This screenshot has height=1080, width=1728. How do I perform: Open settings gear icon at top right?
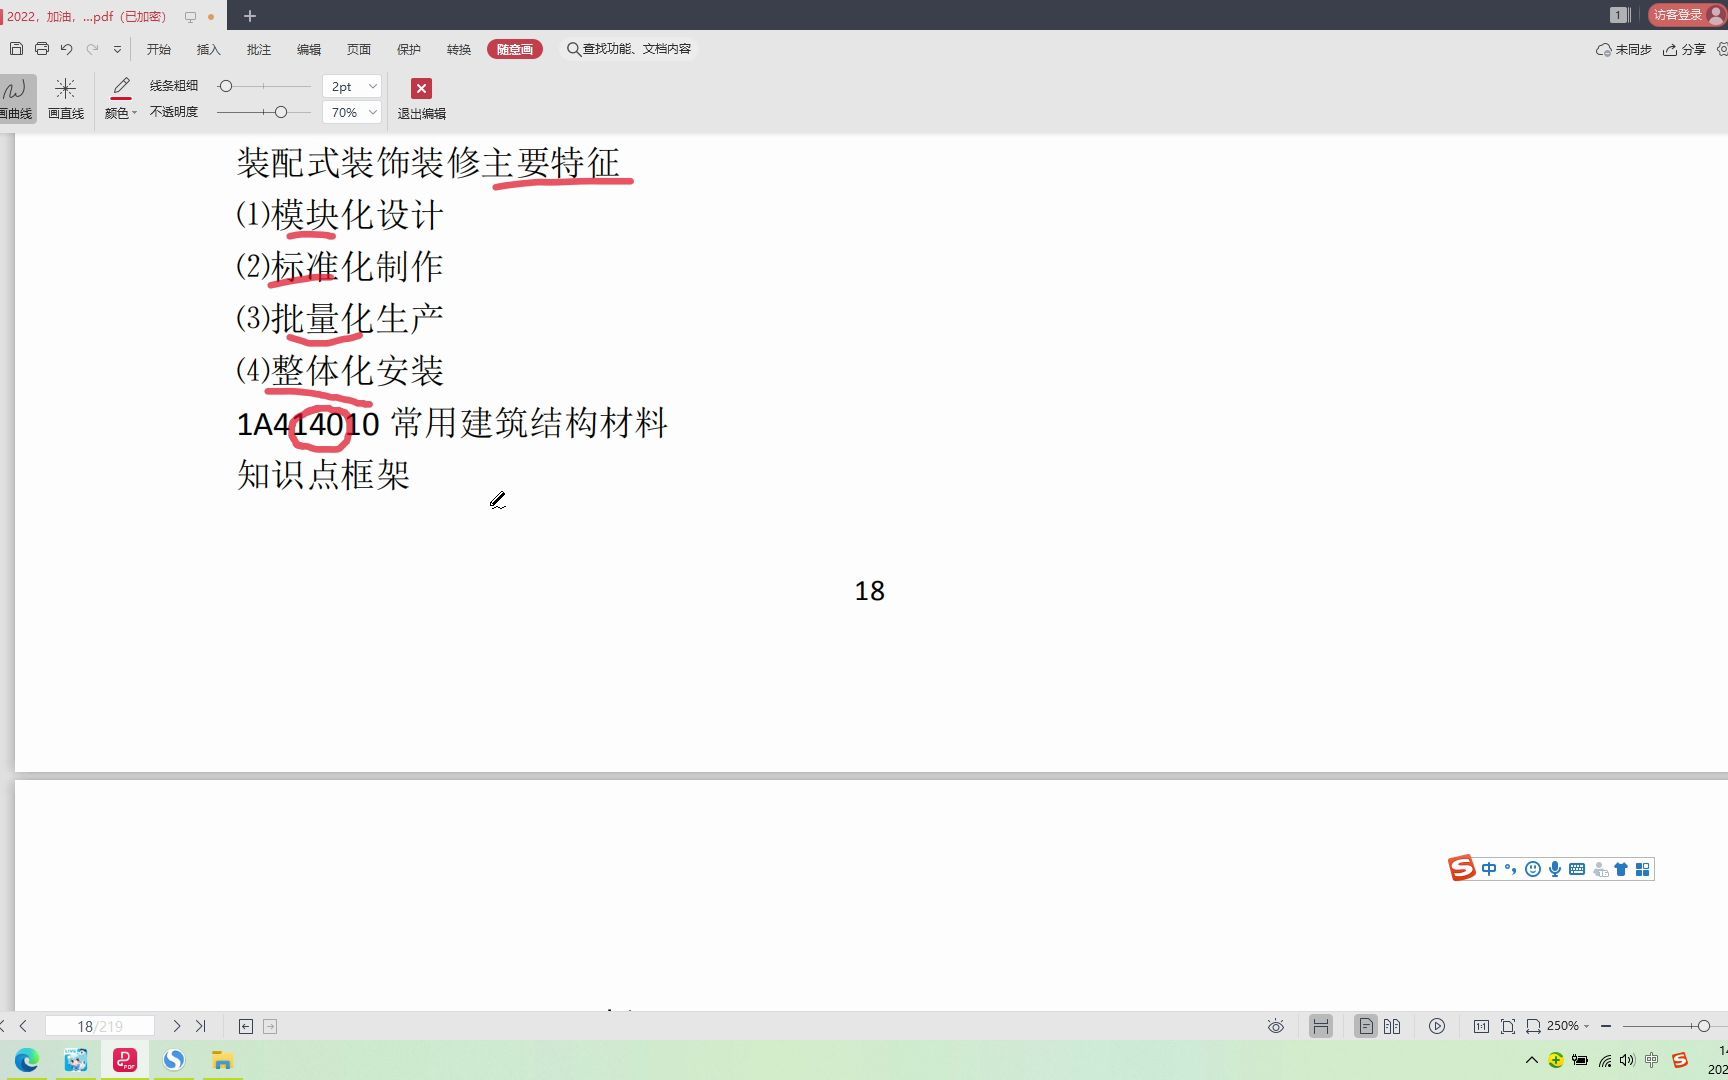point(1721,49)
